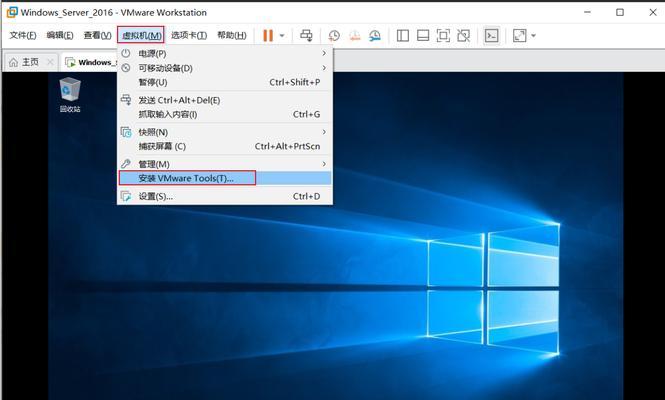The image size is (665, 400).
Task: Click the console view toolbar icon
Action: (x=492, y=36)
